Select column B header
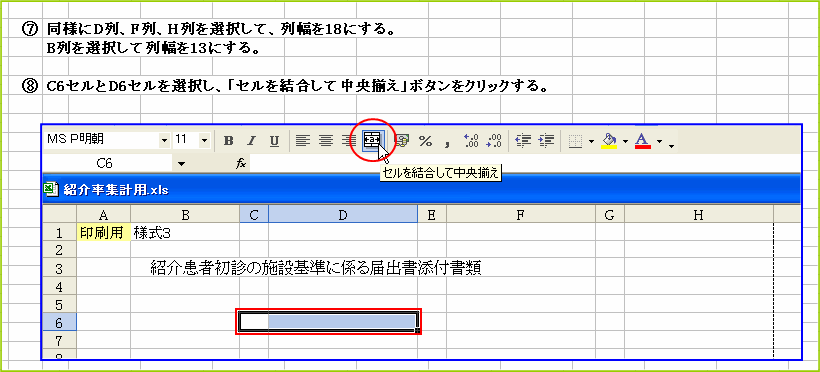820x372 pixels. pos(185,215)
